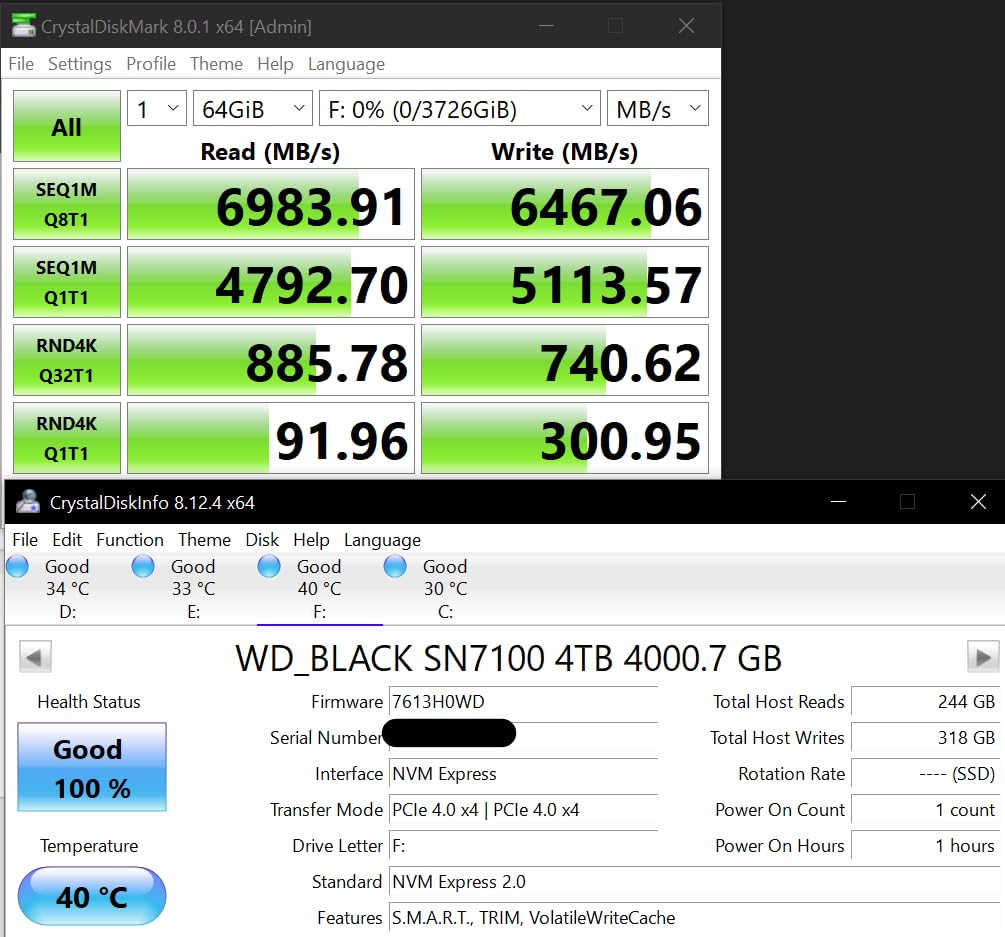Image resolution: width=1005 pixels, height=937 pixels.
Task: Click Total Host Reads value 244 GB
Action: point(925,702)
